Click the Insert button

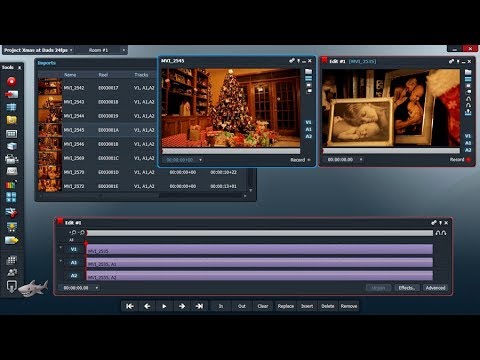307,306
